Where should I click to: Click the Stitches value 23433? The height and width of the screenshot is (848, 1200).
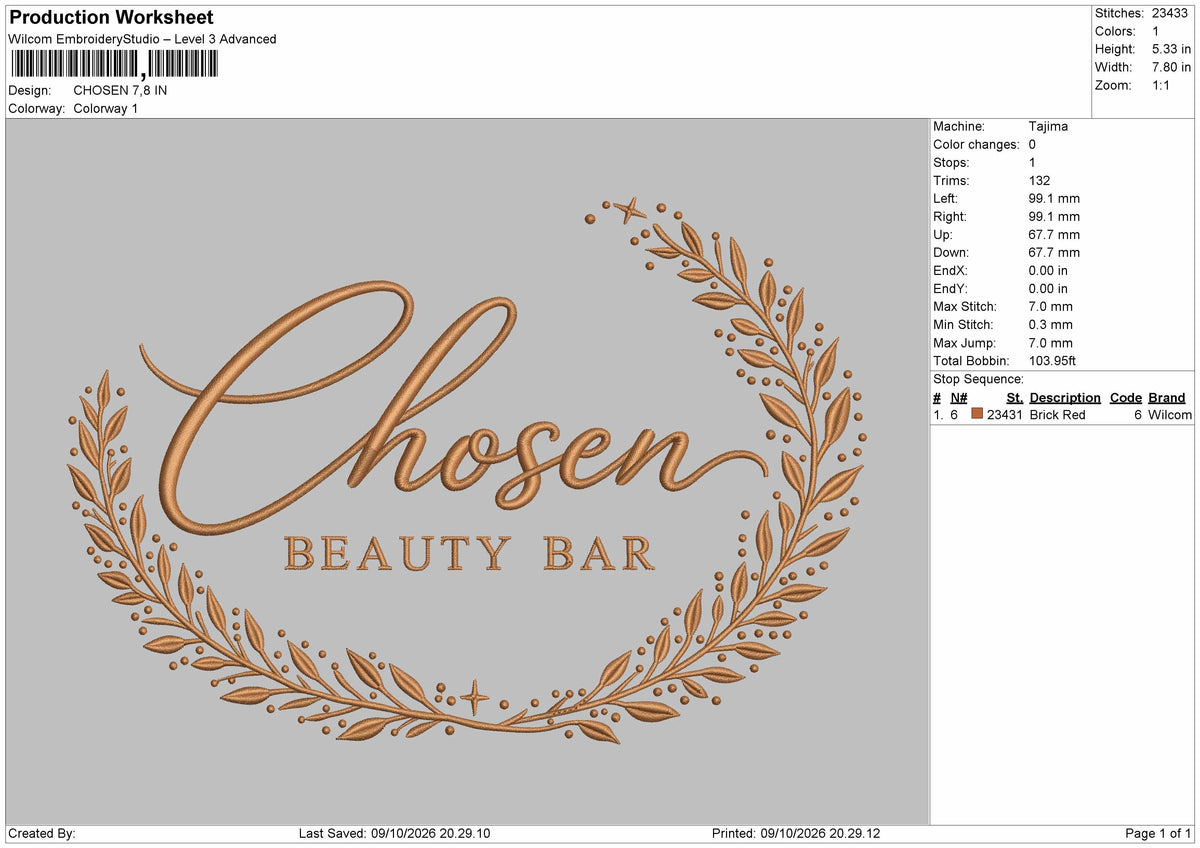coord(1170,13)
